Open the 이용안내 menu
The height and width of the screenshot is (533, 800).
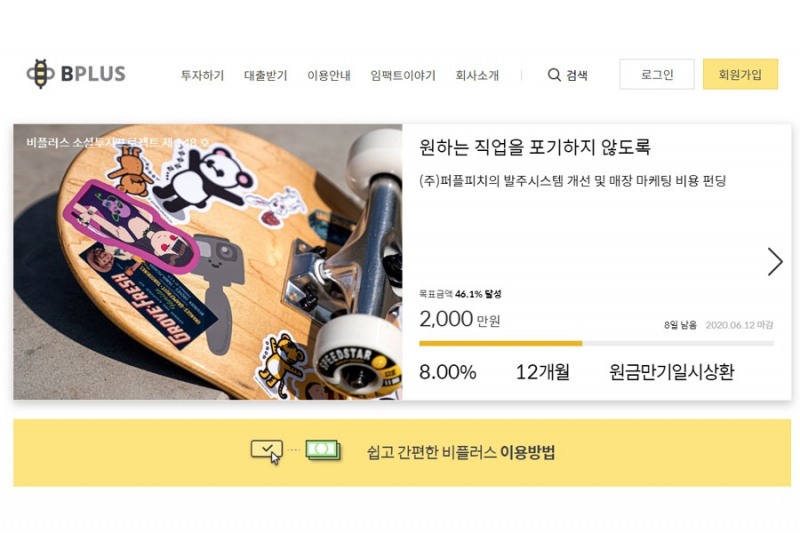tap(329, 75)
